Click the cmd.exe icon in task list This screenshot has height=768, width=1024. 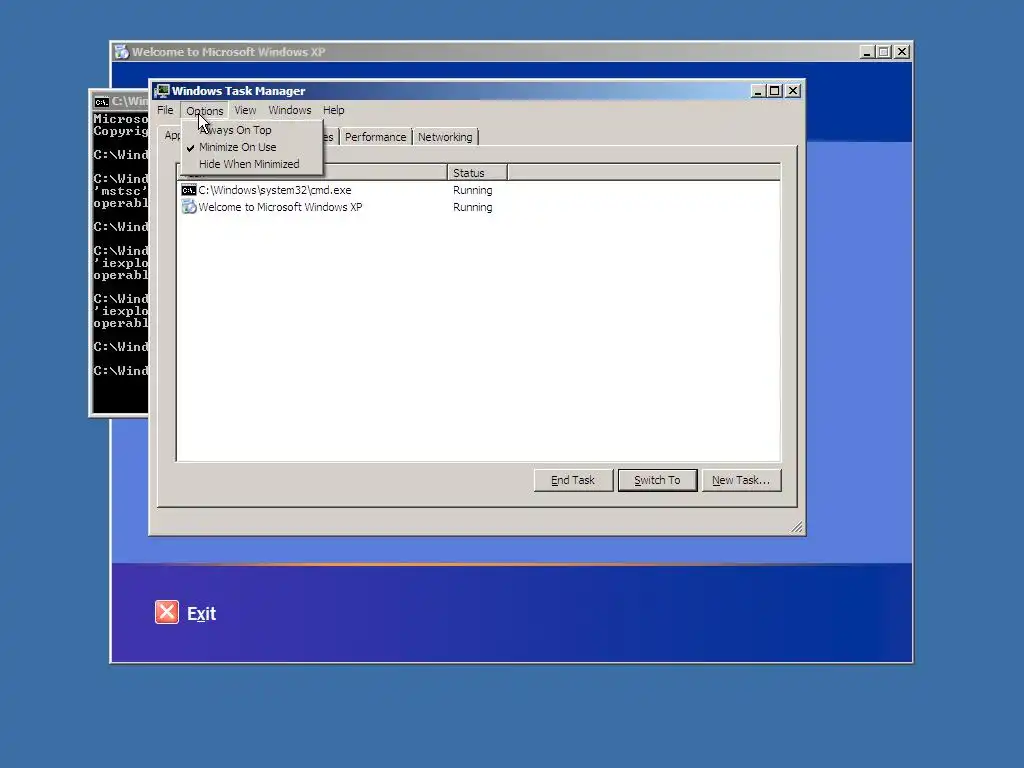[x=189, y=190]
